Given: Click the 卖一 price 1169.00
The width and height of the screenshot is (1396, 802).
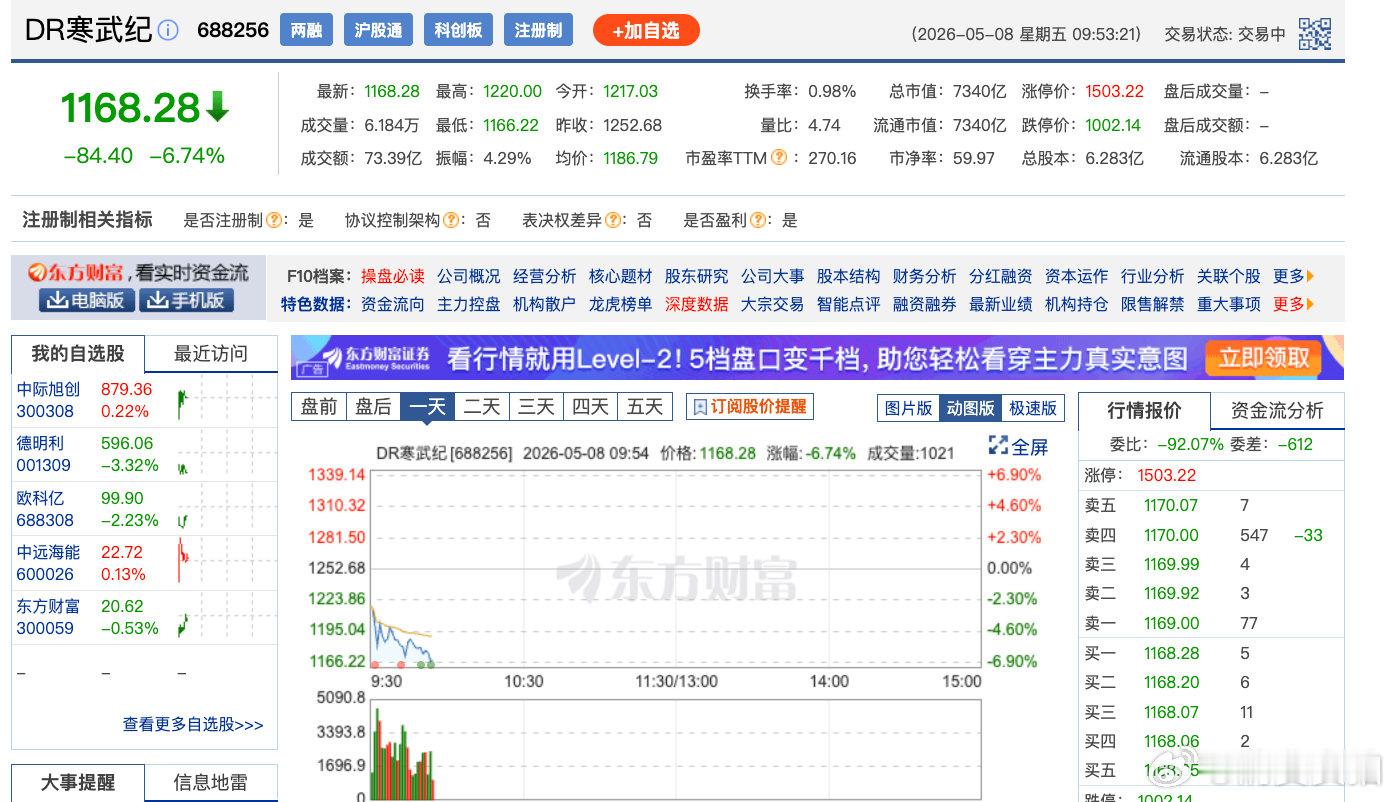Looking at the screenshot, I should click(x=1171, y=623).
